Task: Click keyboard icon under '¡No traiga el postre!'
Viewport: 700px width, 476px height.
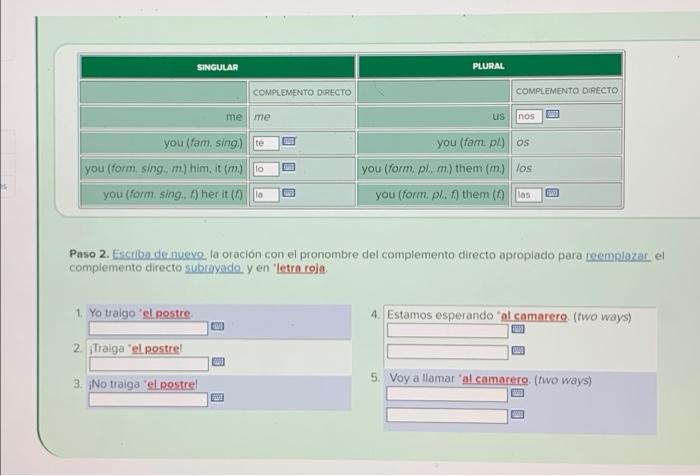Action: pos(217,397)
